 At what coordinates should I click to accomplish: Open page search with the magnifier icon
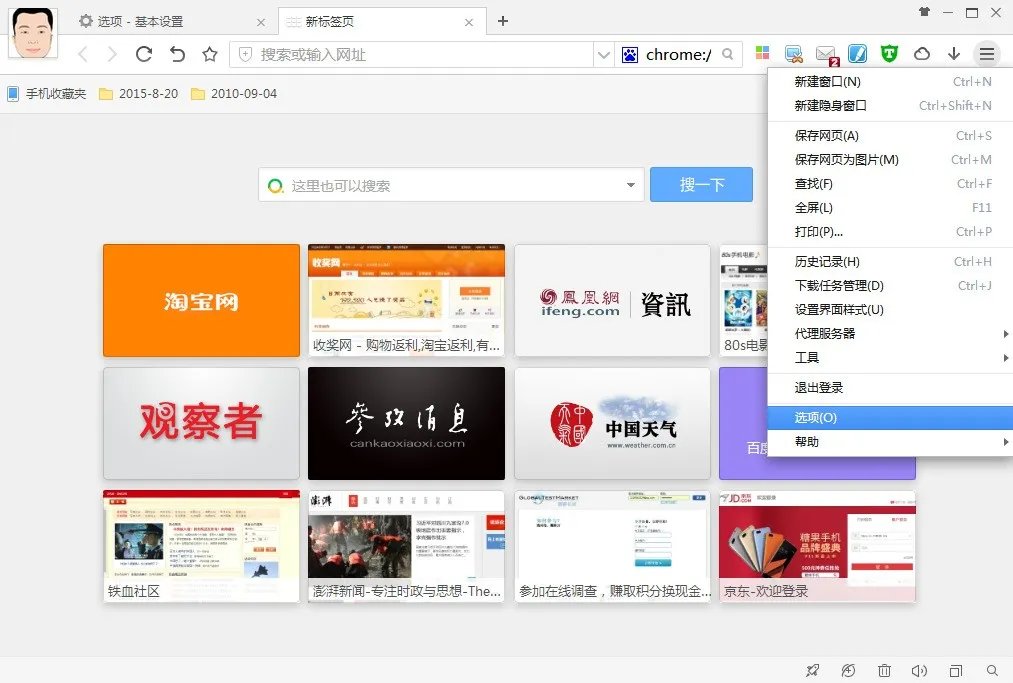pos(991,670)
